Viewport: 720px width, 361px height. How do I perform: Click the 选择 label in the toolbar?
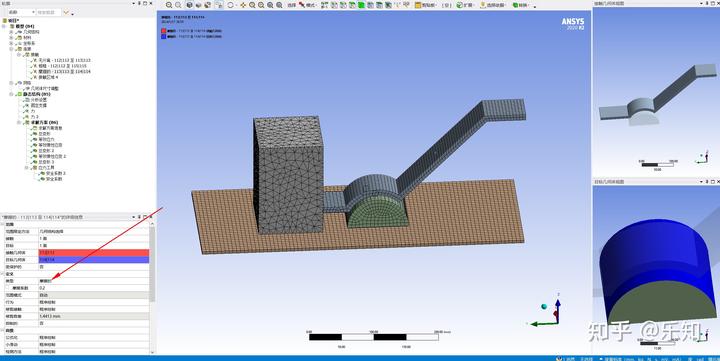tap(292, 5)
